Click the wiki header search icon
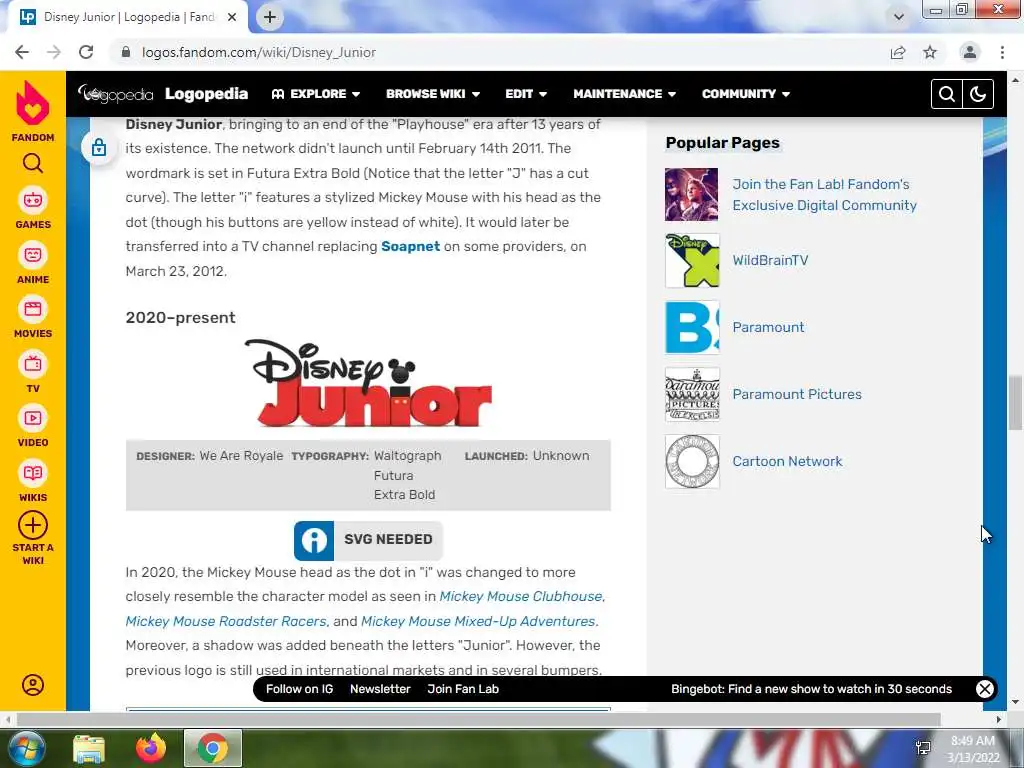This screenshot has width=1024, height=768. click(947, 94)
